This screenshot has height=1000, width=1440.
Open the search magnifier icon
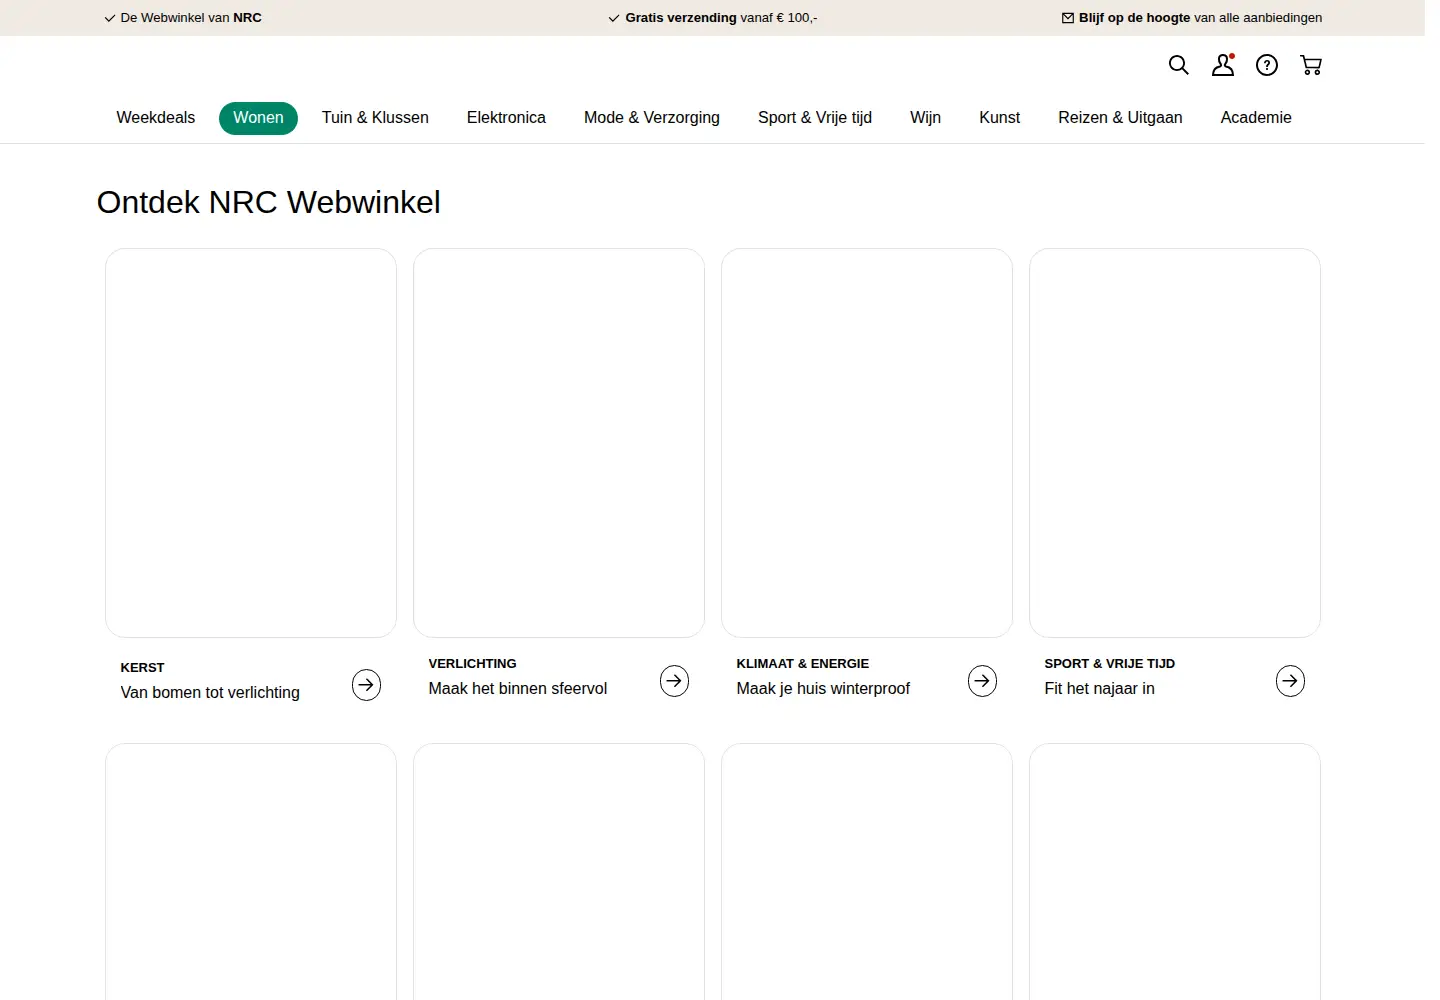click(x=1179, y=65)
